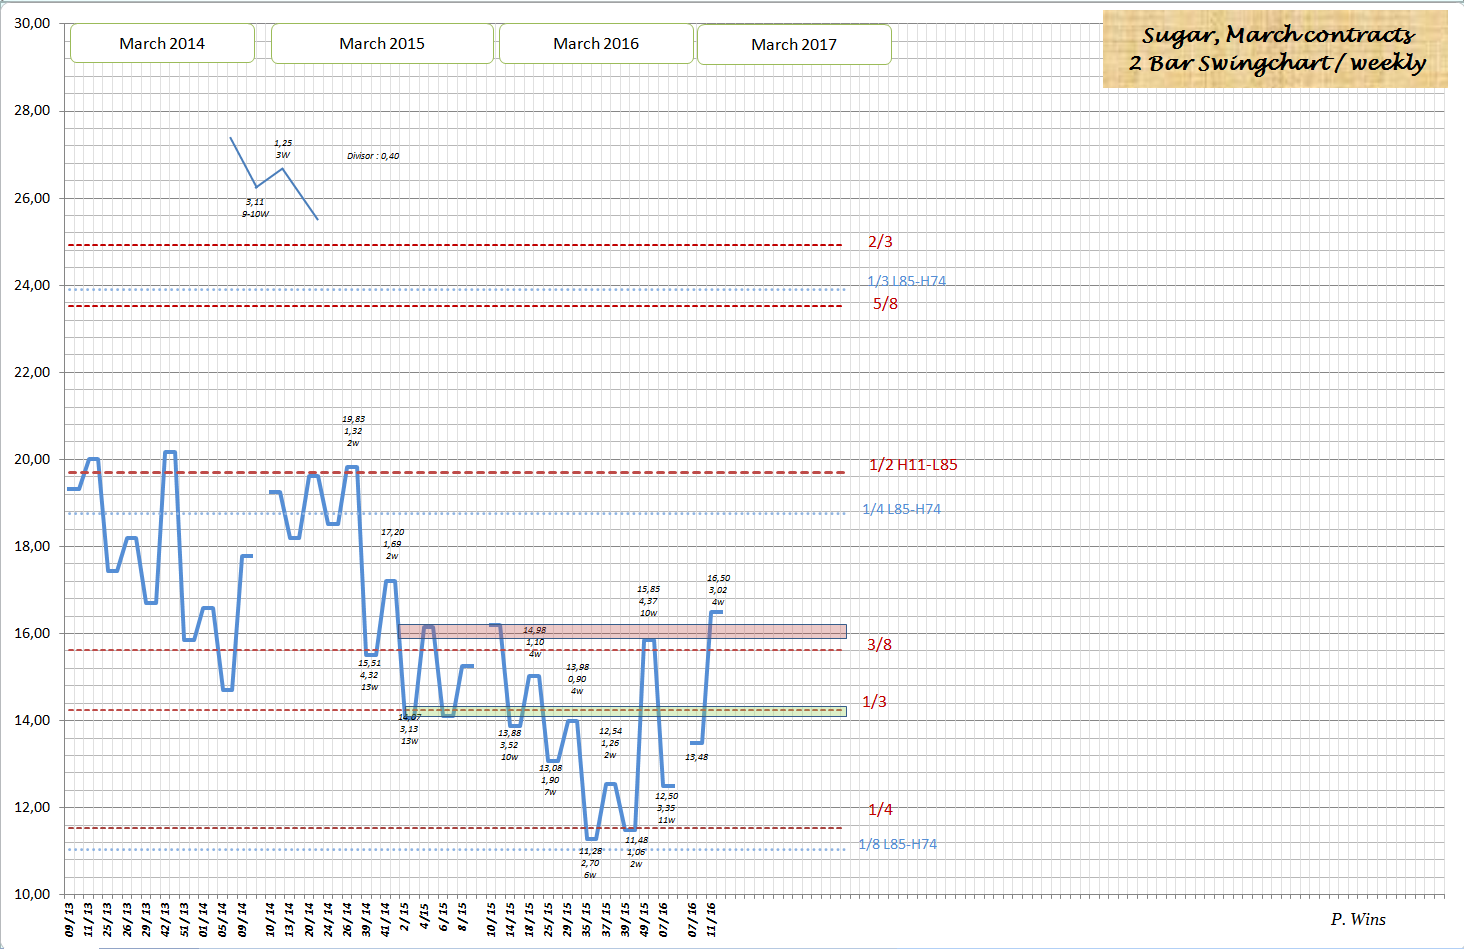Select the 11/16 x-axis week label

(x=712, y=919)
